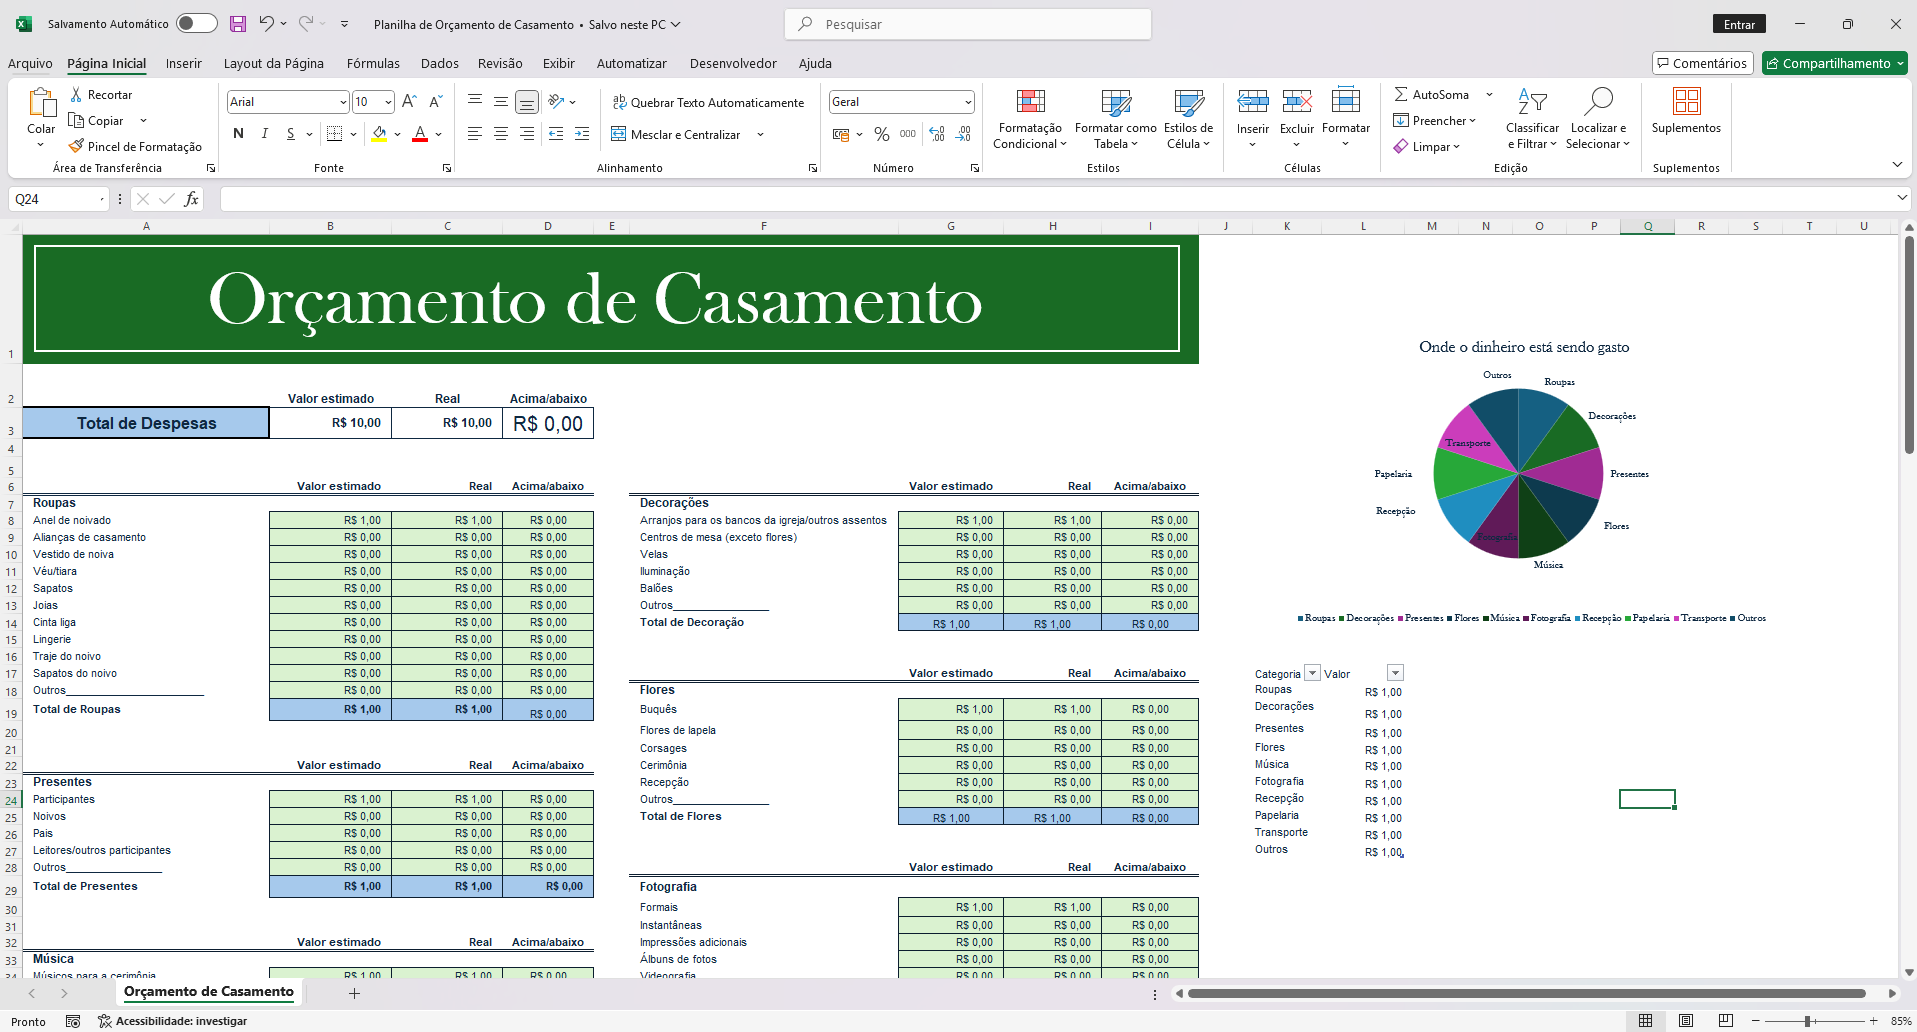
Task: Center text horizontally in Alinhamento group
Action: tap(501, 133)
